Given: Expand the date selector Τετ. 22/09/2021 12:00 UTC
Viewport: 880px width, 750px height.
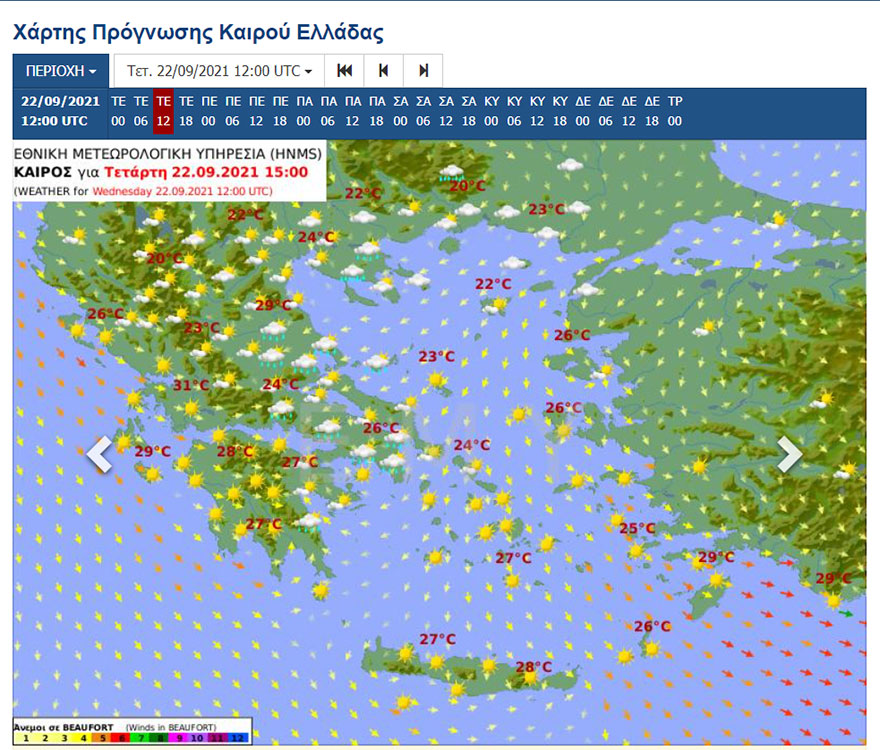Looking at the screenshot, I should [218, 71].
